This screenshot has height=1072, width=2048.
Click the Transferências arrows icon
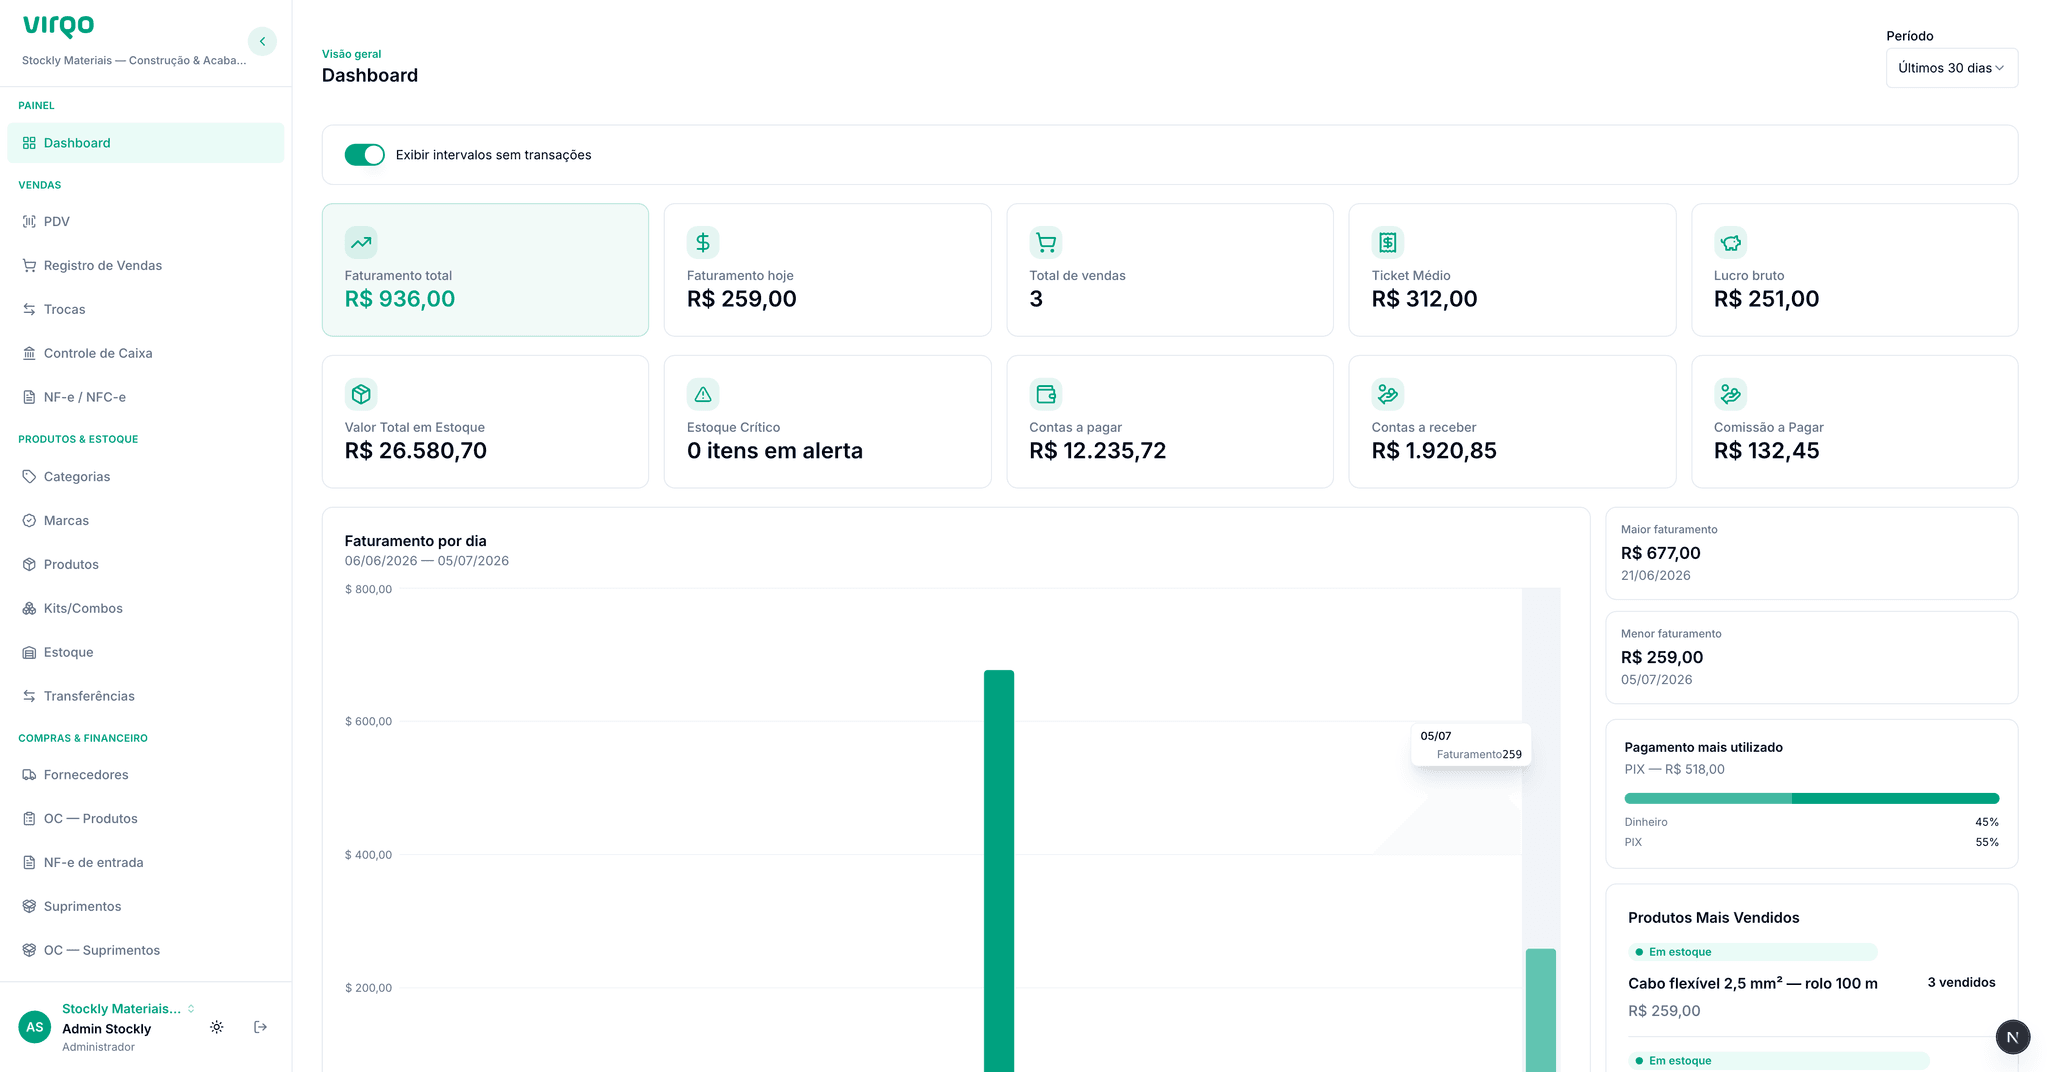click(x=29, y=696)
